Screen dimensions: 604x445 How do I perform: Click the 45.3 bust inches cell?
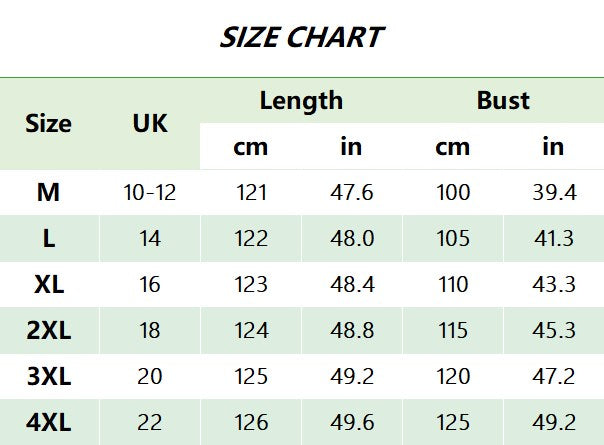553,331
